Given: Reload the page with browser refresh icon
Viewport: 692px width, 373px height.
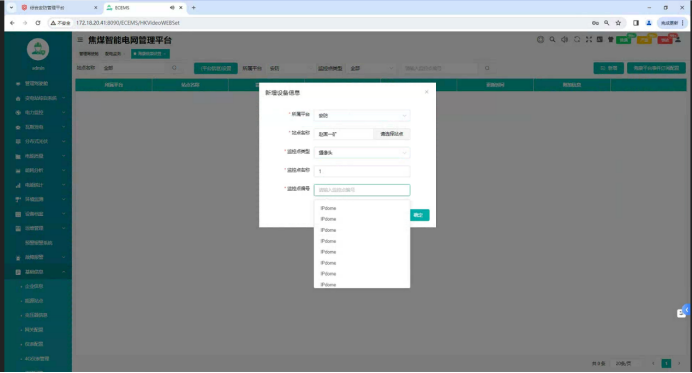Looking at the screenshot, I should coord(38,23).
